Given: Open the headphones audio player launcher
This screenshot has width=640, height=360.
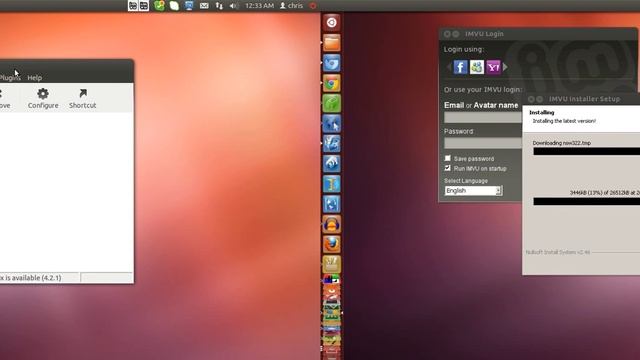Looking at the screenshot, I should tap(331, 224).
